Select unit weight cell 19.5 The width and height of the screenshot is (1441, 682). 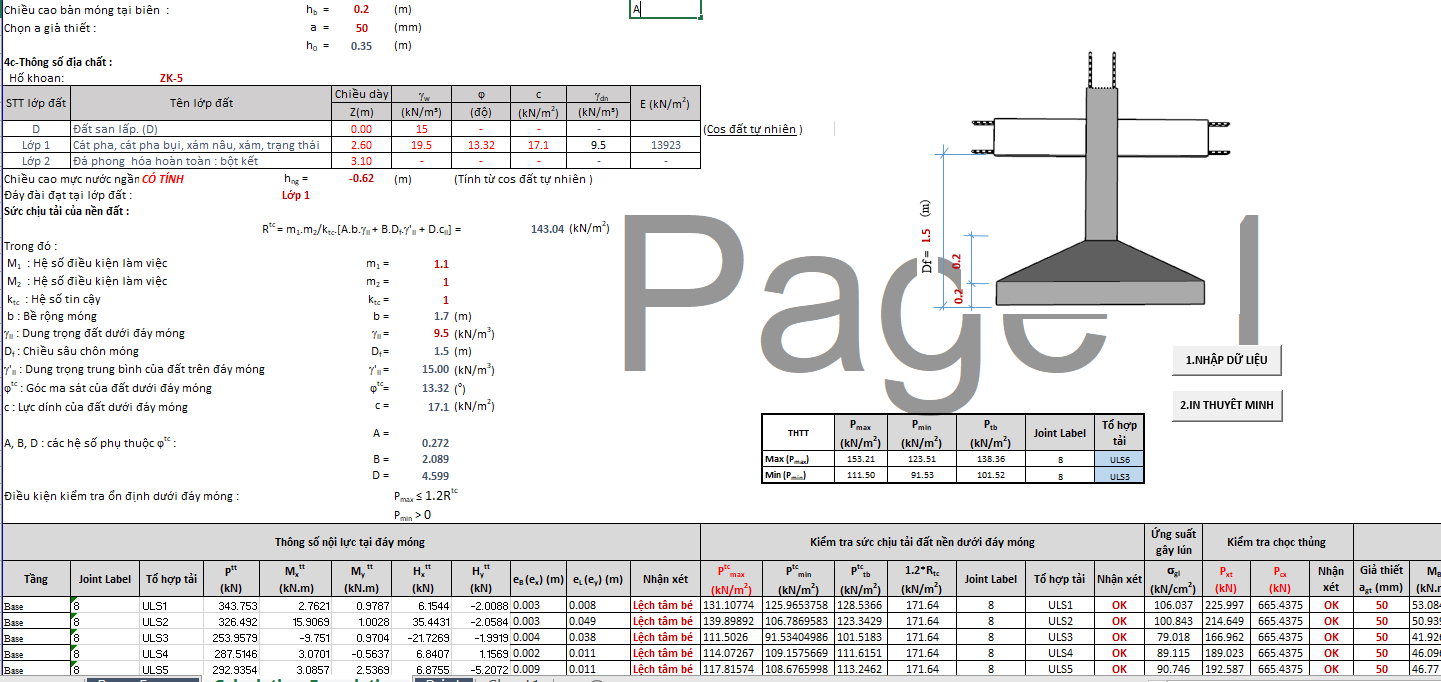click(421, 145)
